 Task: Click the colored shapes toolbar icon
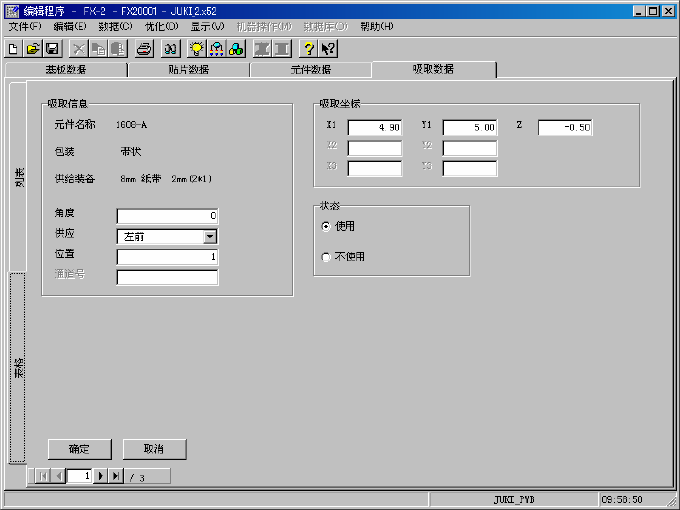[x=236, y=49]
